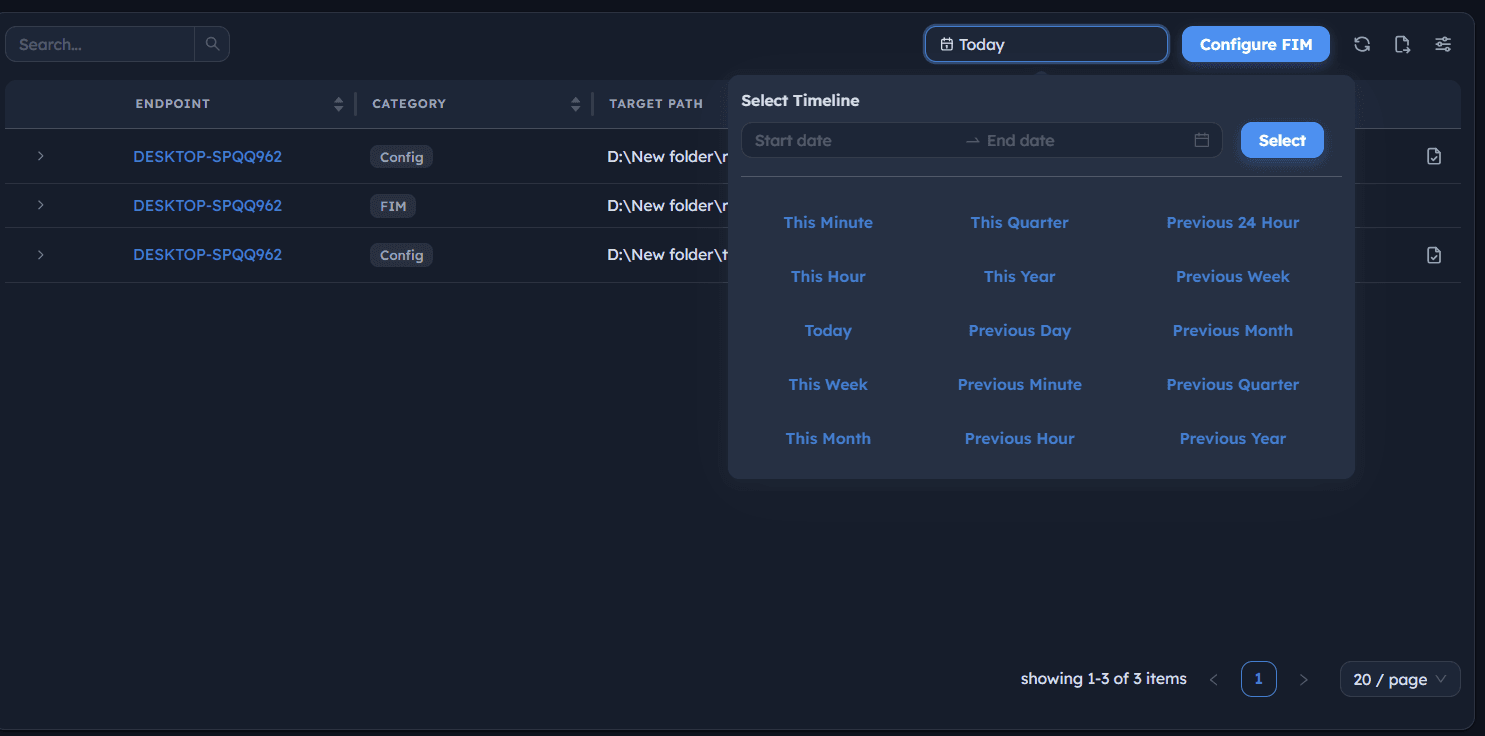Image resolution: width=1485 pixels, height=736 pixels.
Task: Click the FIM category tag
Action: 393,206
